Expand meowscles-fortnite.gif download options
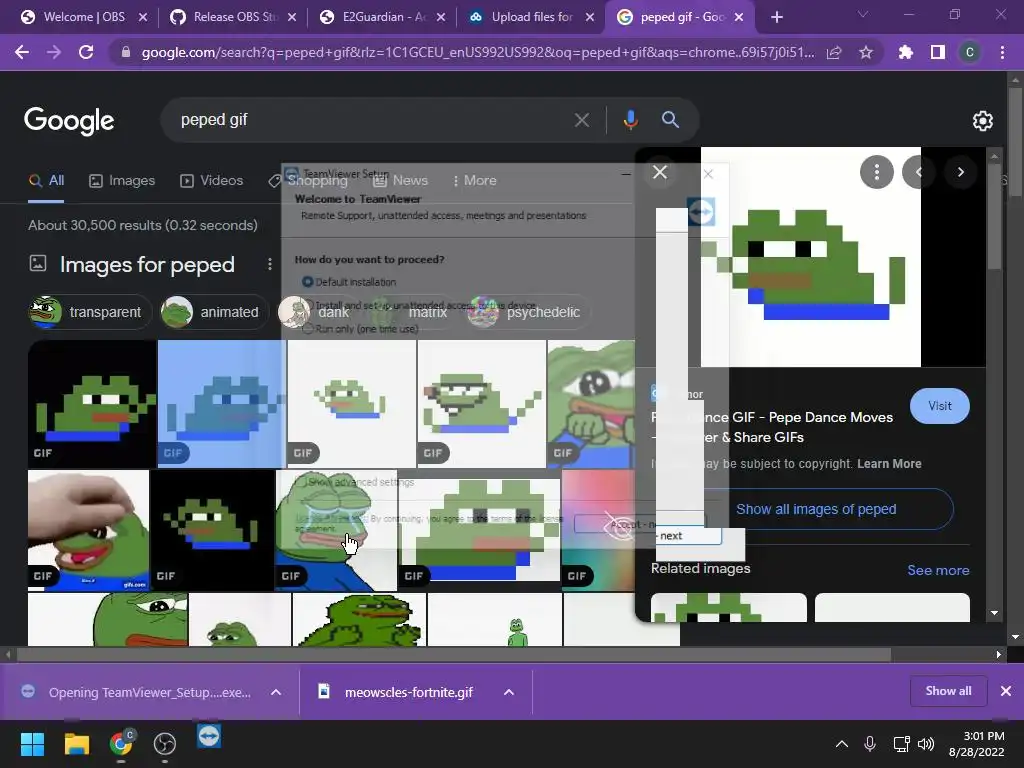The height and width of the screenshot is (768, 1024). pyautogui.click(x=509, y=692)
